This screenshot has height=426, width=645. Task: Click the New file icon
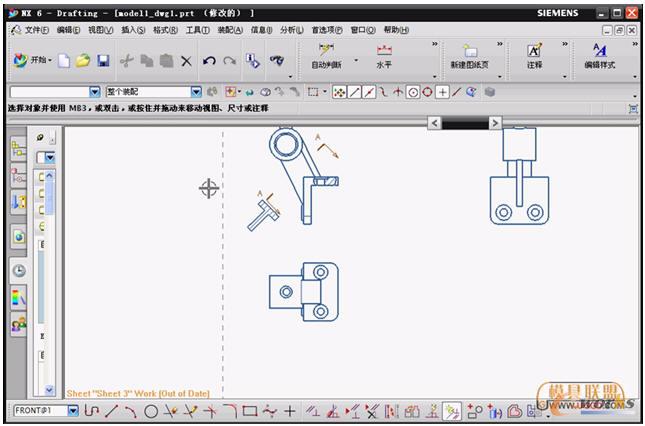pyautogui.click(x=64, y=61)
